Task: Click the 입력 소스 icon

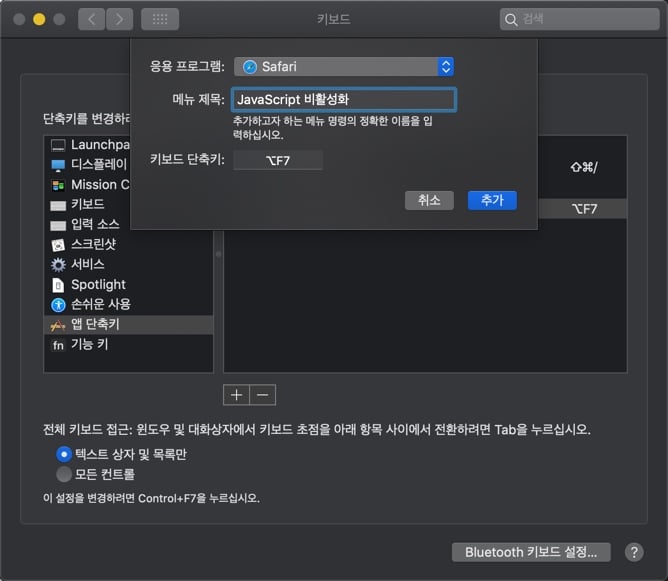Action: click(x=58, y=225)
